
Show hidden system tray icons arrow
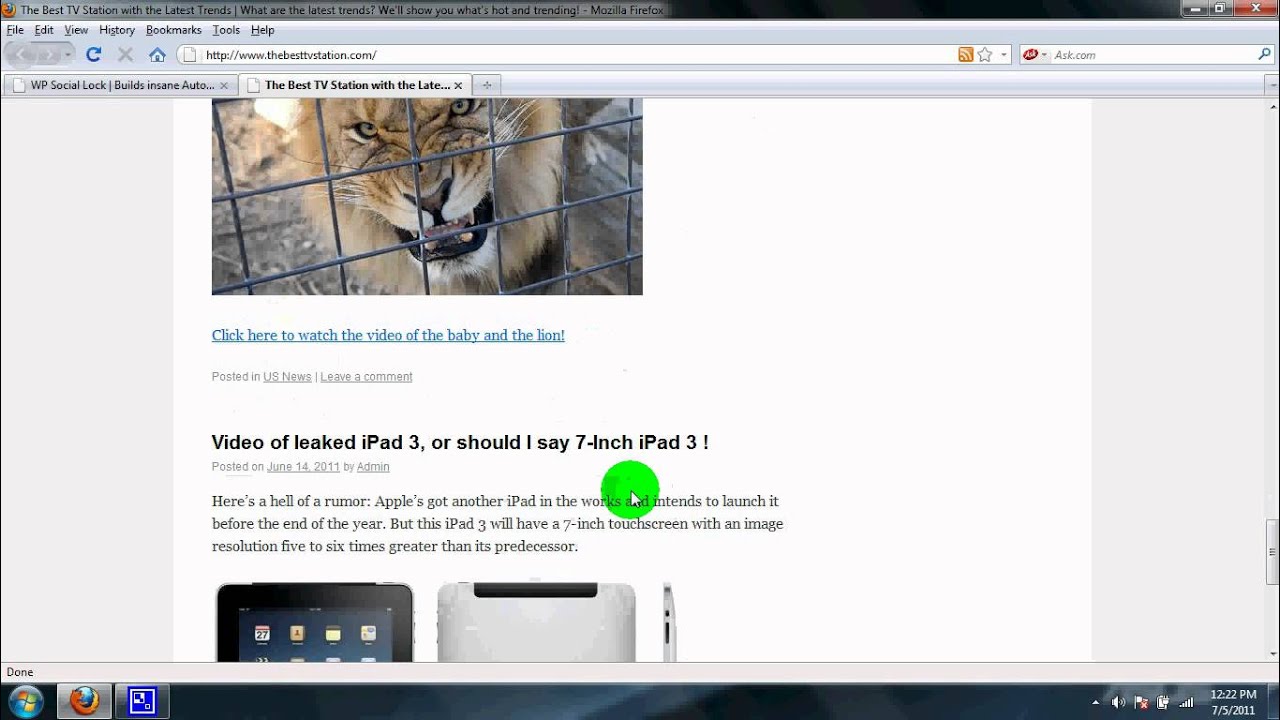[x=1096, y=702]
